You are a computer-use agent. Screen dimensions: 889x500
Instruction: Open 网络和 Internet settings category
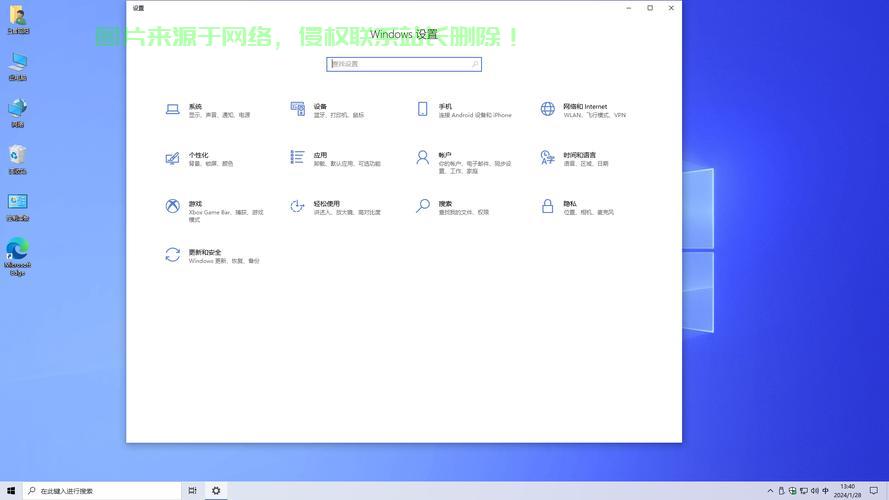tap(584, 110)
